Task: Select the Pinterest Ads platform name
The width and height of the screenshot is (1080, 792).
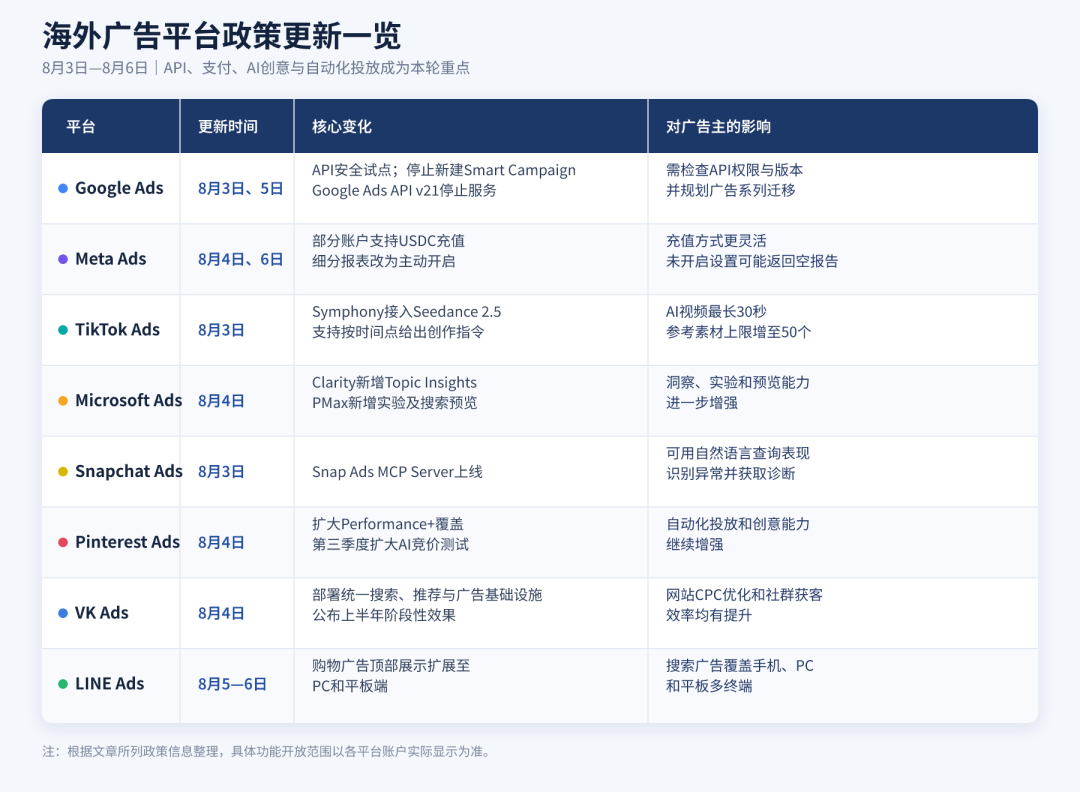Action: (x=127, y=543)
